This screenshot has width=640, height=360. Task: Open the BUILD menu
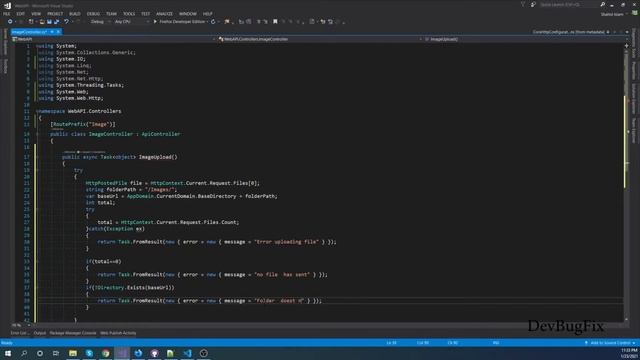[75, 14]
